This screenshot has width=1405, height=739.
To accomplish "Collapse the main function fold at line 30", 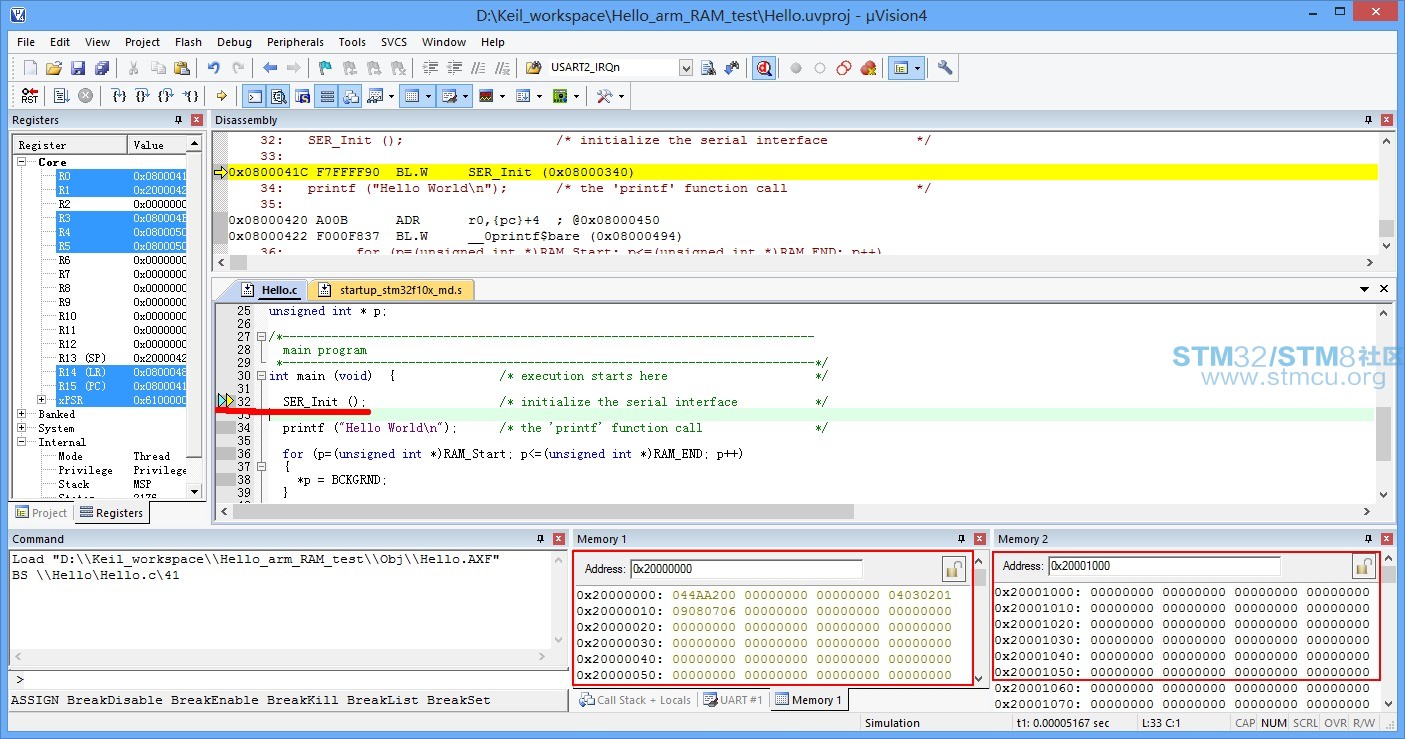I will pos(262,376).
